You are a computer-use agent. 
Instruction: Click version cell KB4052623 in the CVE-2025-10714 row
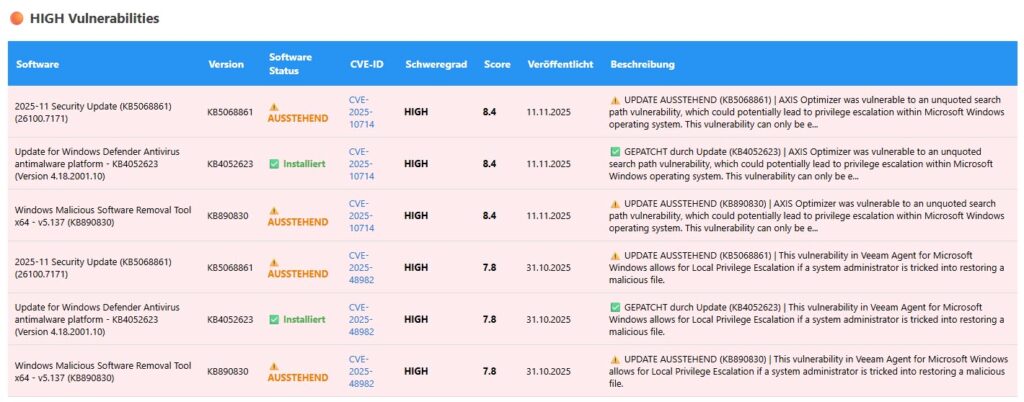tap(230, 164)
